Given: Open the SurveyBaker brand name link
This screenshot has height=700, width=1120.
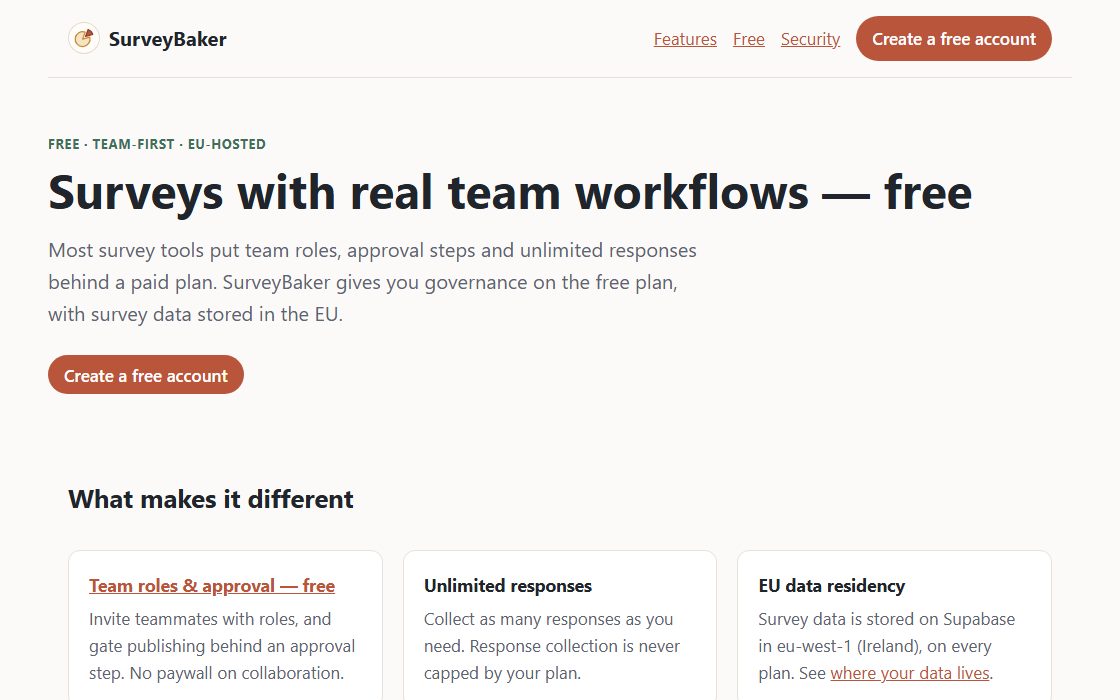Looking at the screenshot, I should click(x=167, y=39).
